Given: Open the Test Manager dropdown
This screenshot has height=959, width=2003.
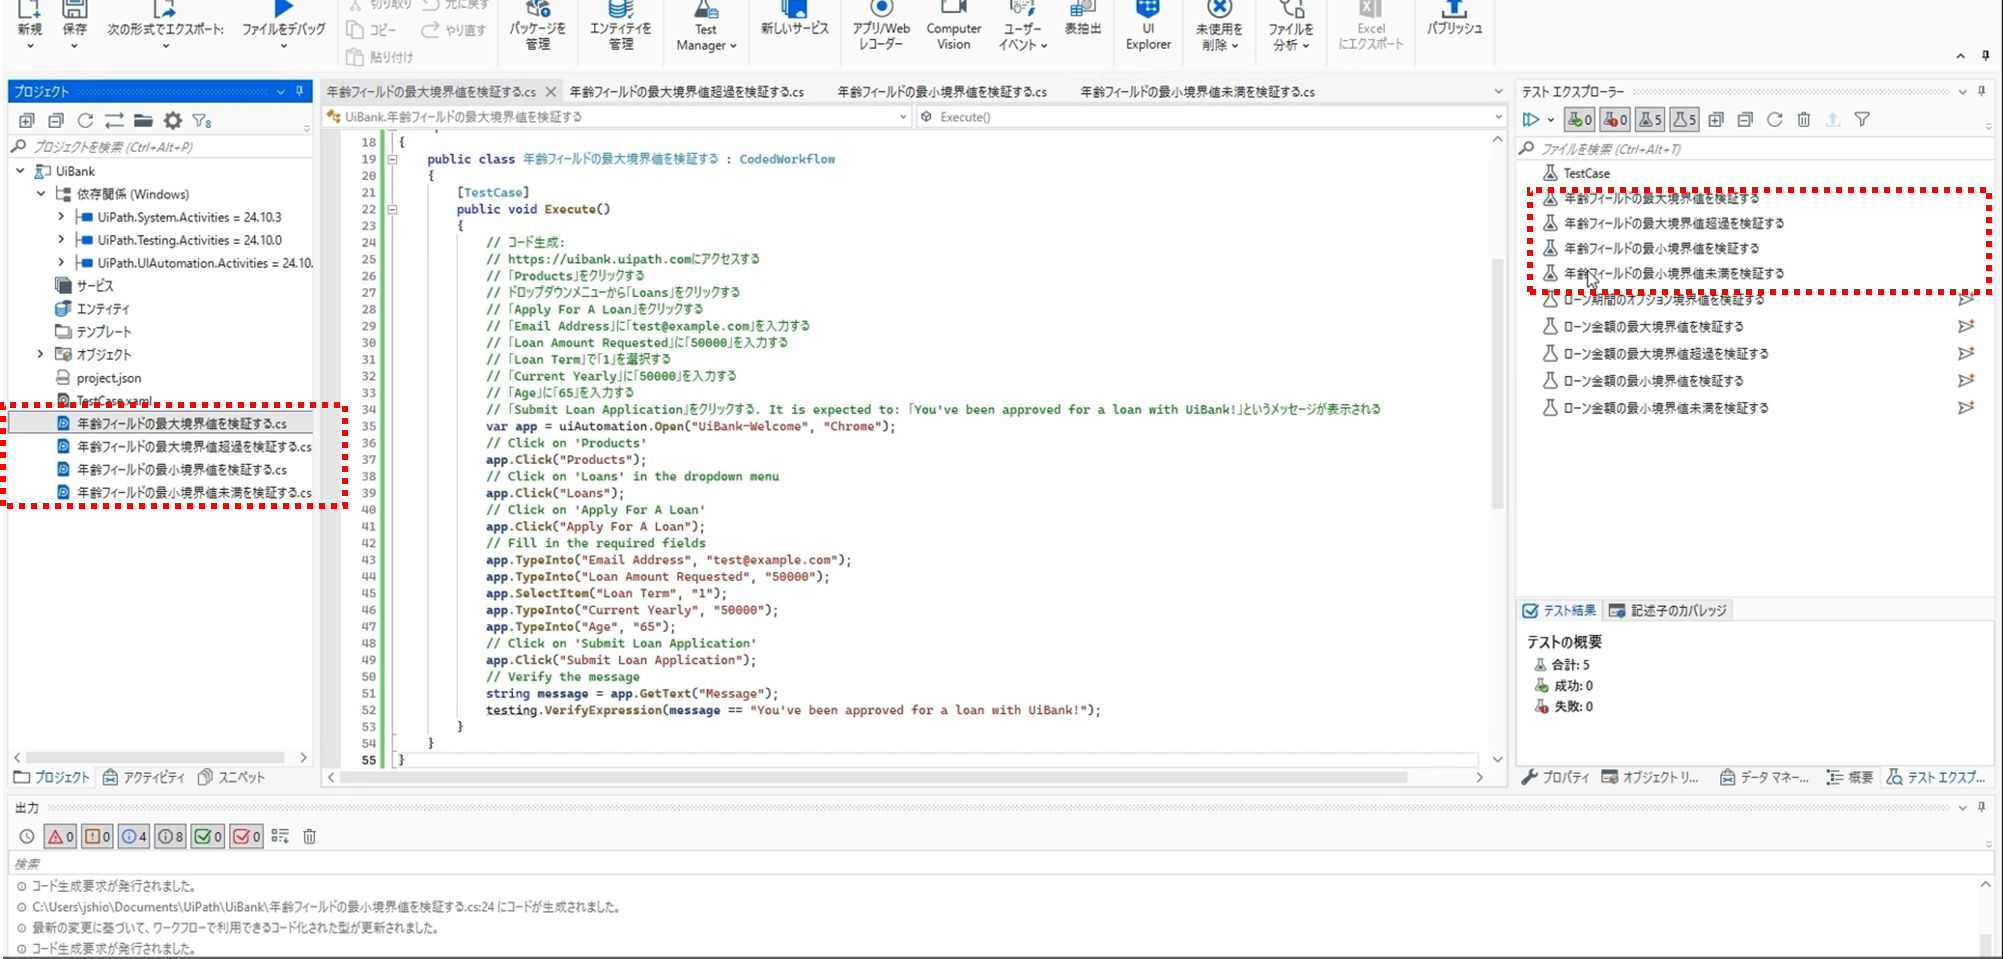Looking at the screenshot, I should pos(706,27).
